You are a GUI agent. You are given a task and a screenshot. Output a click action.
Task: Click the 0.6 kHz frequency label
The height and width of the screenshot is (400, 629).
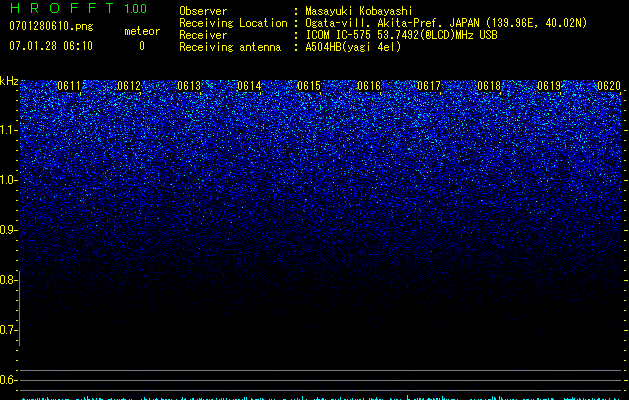(x=8, y=380)
